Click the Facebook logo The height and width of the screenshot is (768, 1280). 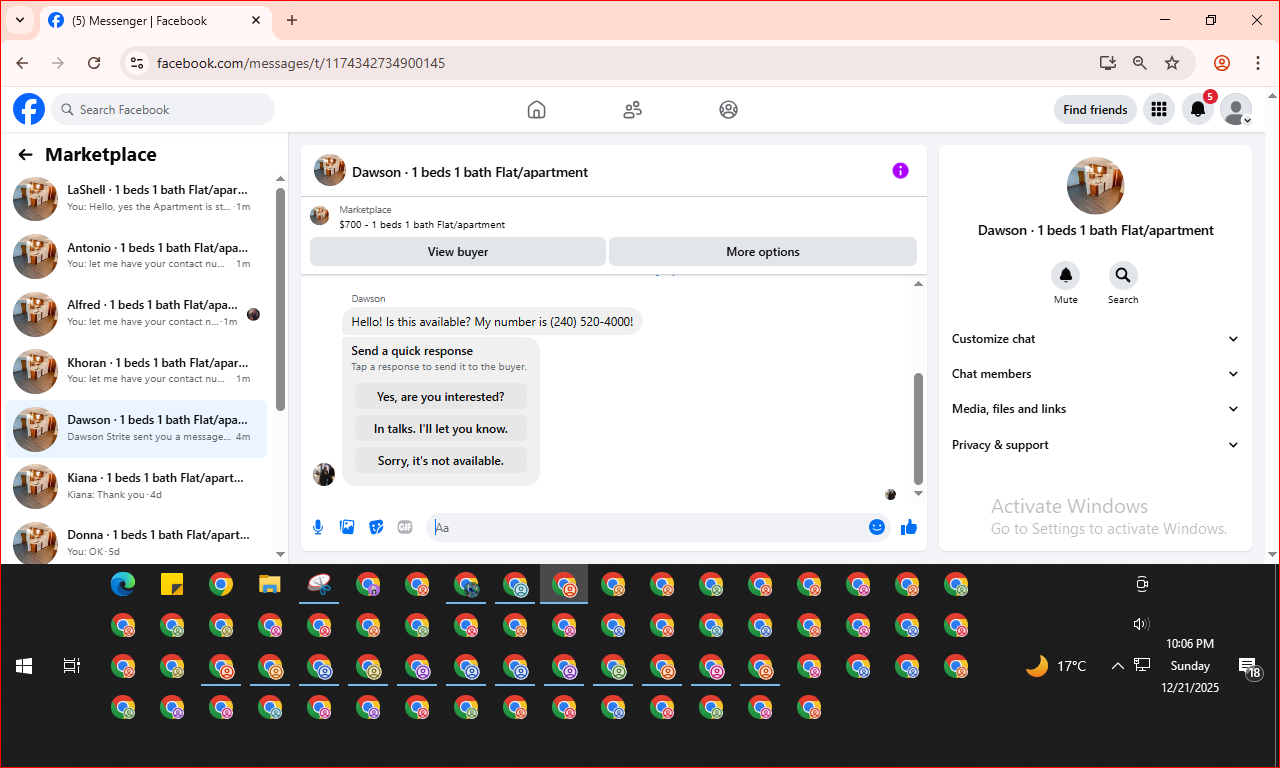pos(29,109)
